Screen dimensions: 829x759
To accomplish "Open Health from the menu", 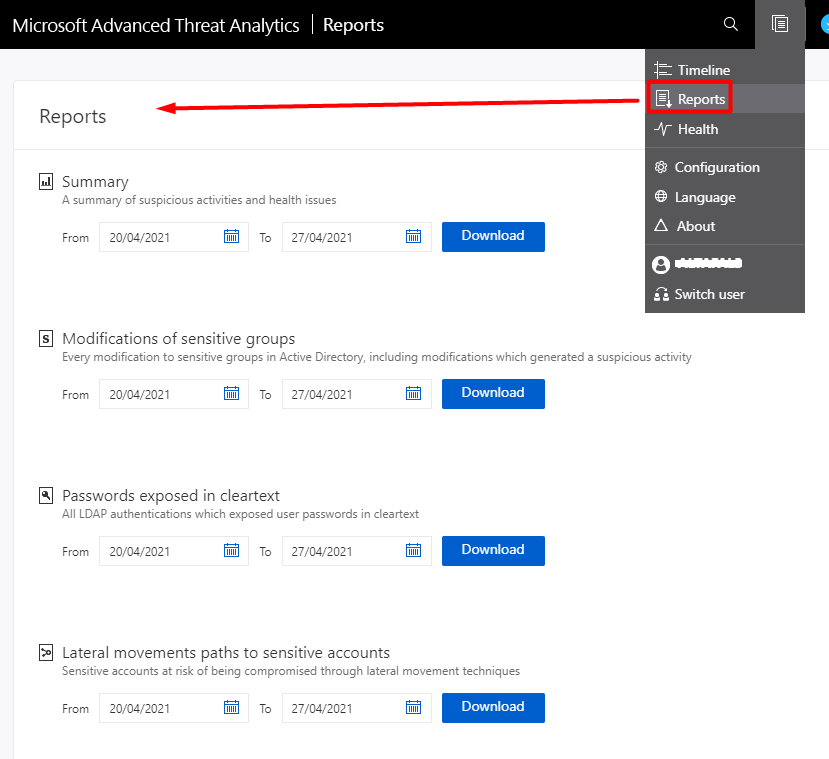I will pyautogui.click(x=725, y=129).
